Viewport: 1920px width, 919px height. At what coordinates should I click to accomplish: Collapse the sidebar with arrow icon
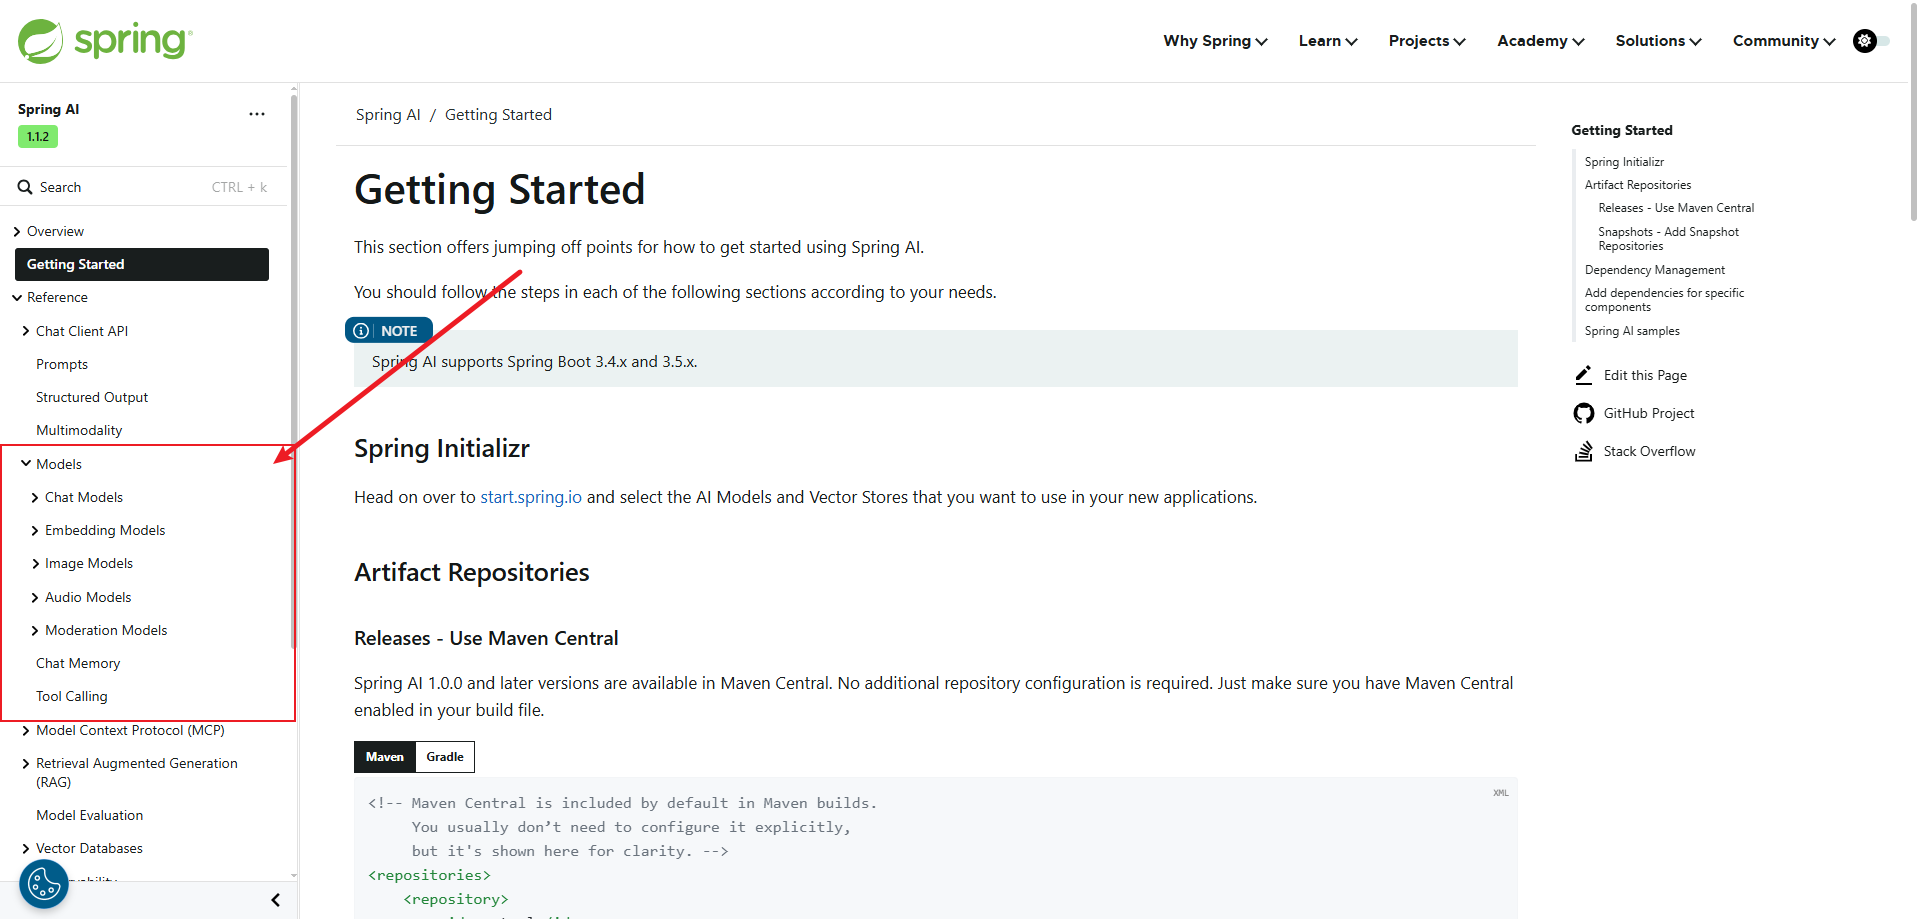(276, 900)
